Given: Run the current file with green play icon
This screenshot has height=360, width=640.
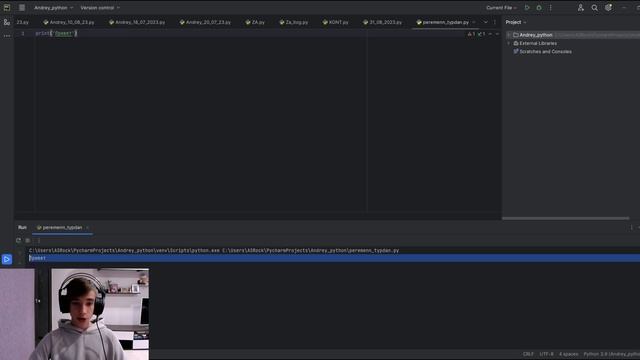Looking at the screenshot, I should point(527,8).
